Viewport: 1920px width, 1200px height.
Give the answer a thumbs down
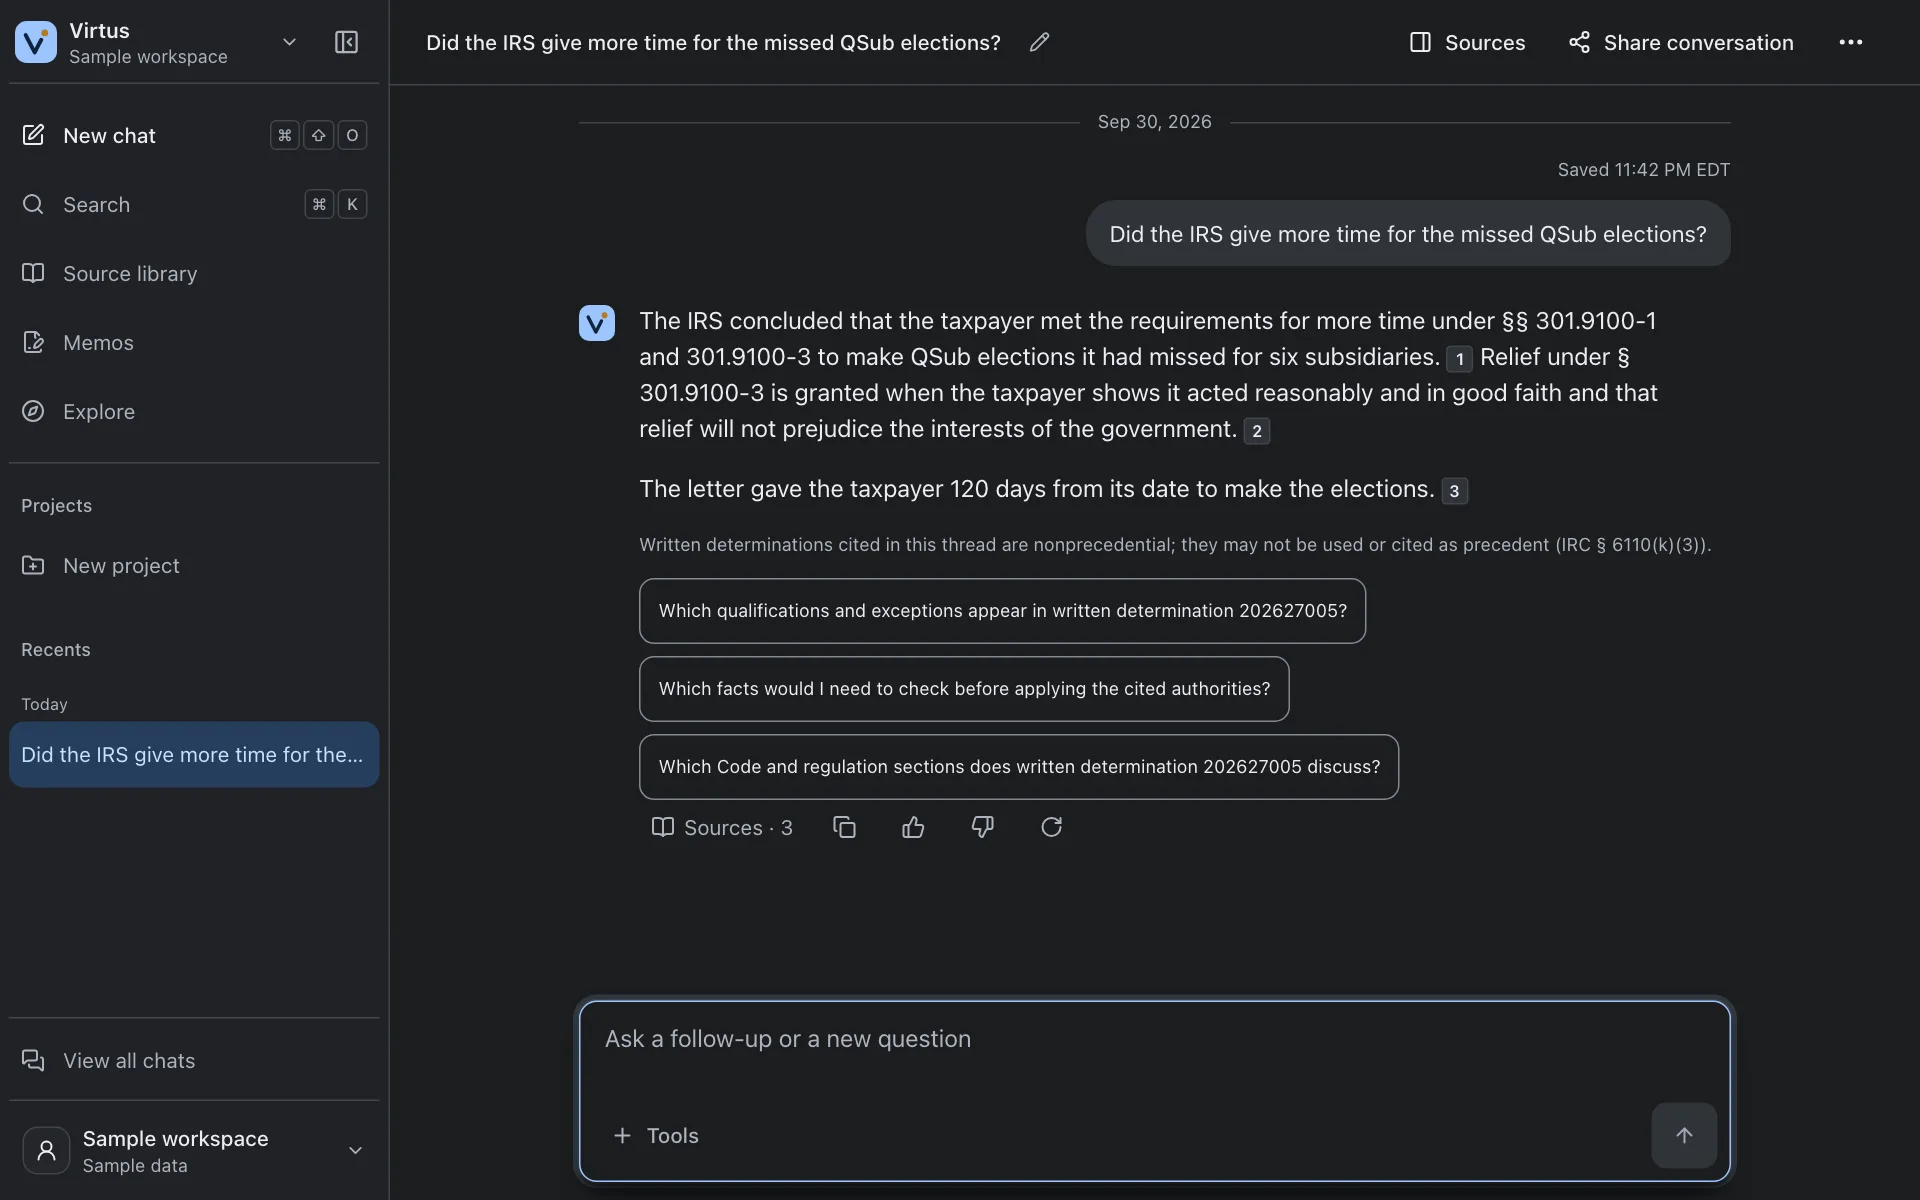pyautogui.click(x=982, y=827)
